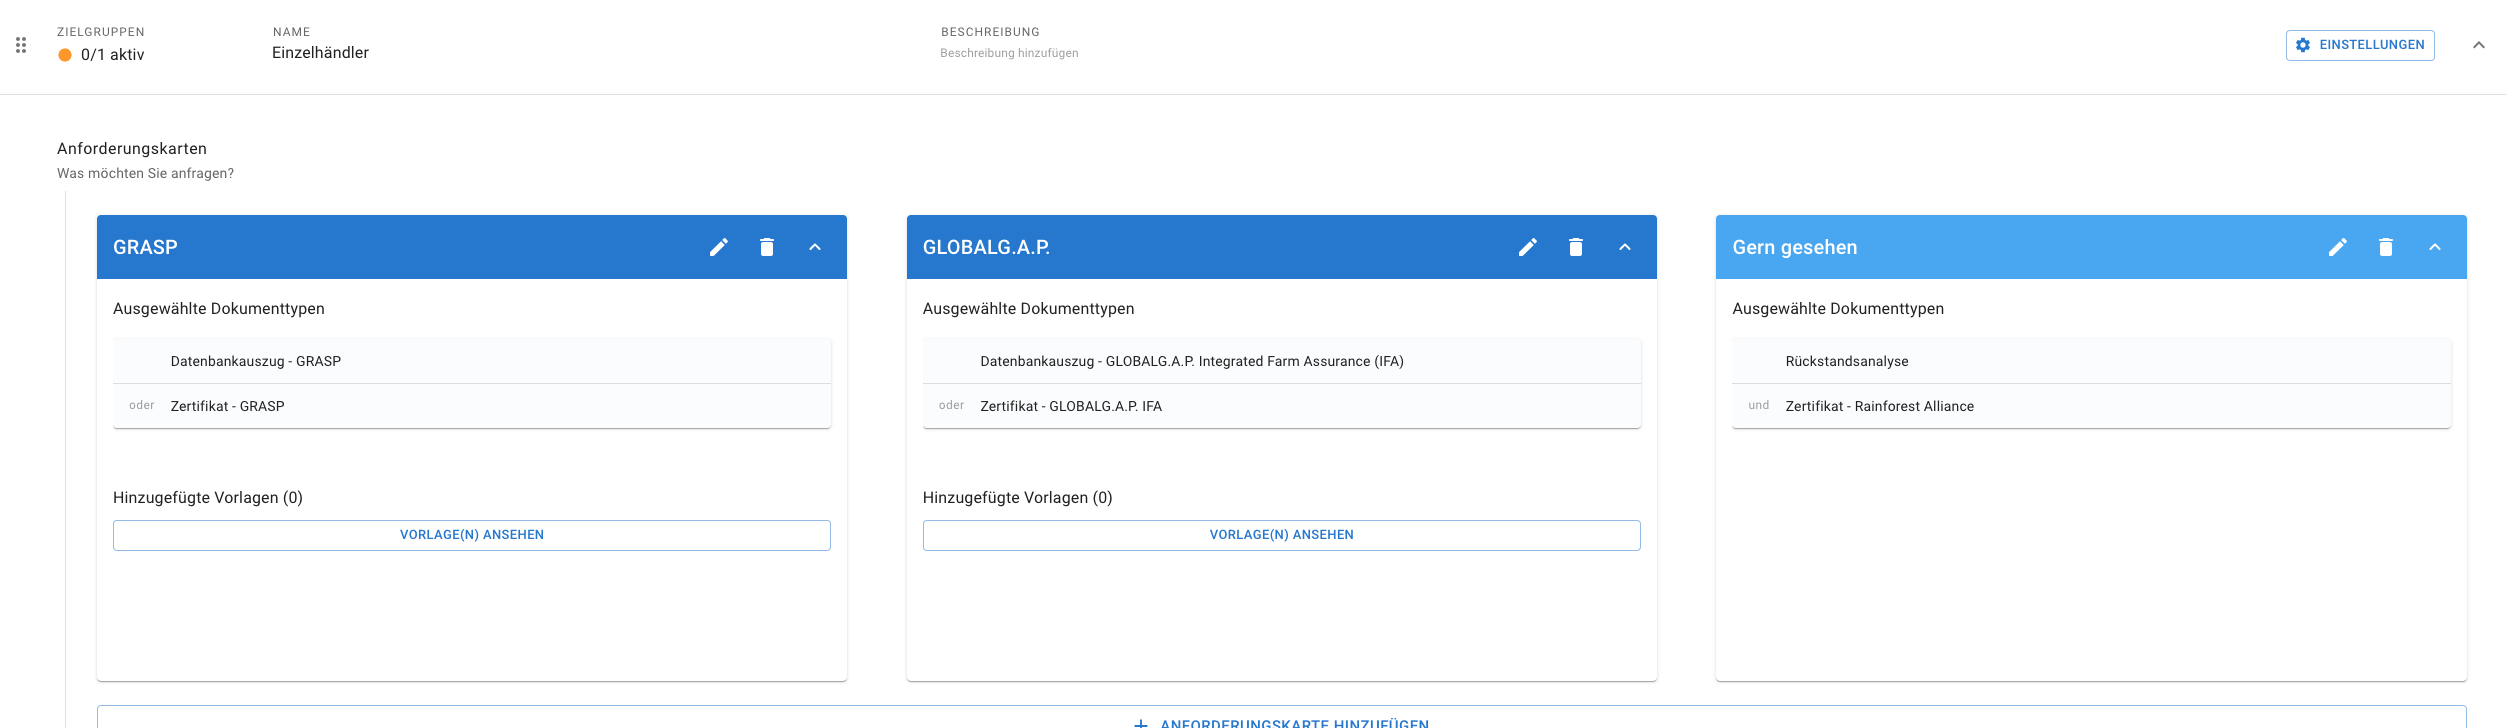Click Hinzugefügte Vorlagen (0) in GRASP card
This screenshot has height=728, width=2506.
[x=208, y=498]
